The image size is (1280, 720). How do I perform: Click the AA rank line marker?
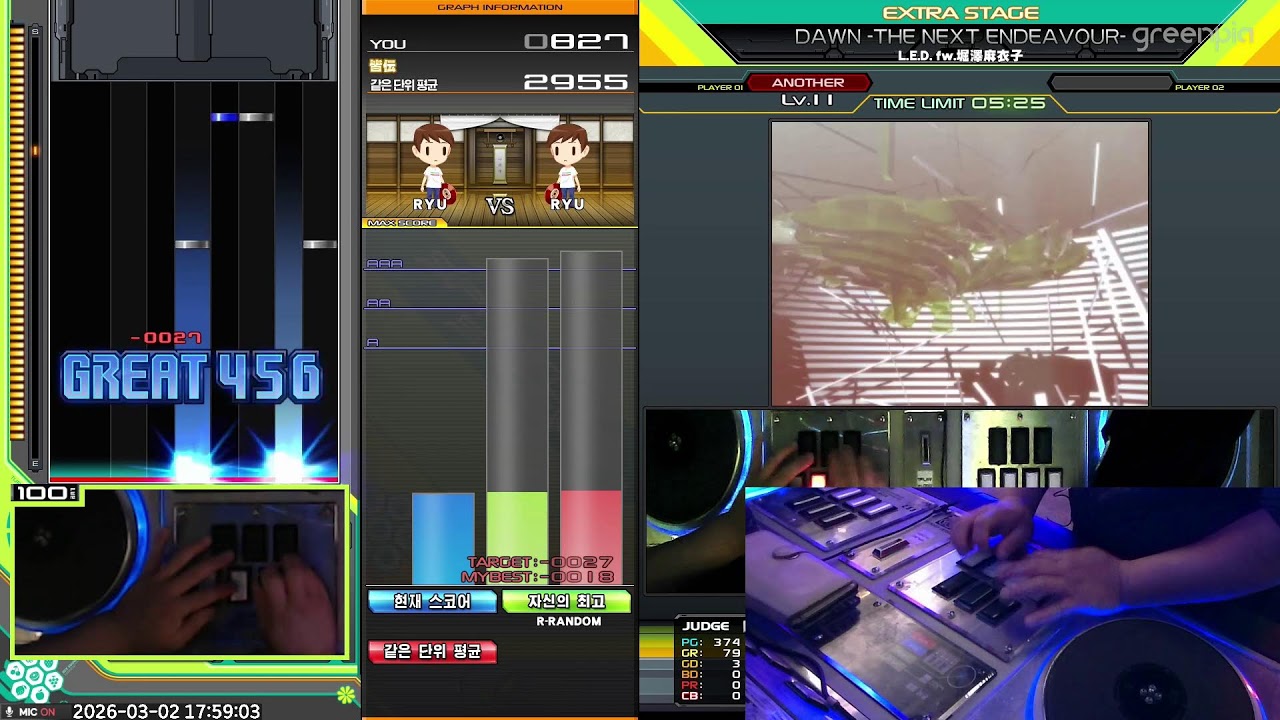click(x=378, y=303)
